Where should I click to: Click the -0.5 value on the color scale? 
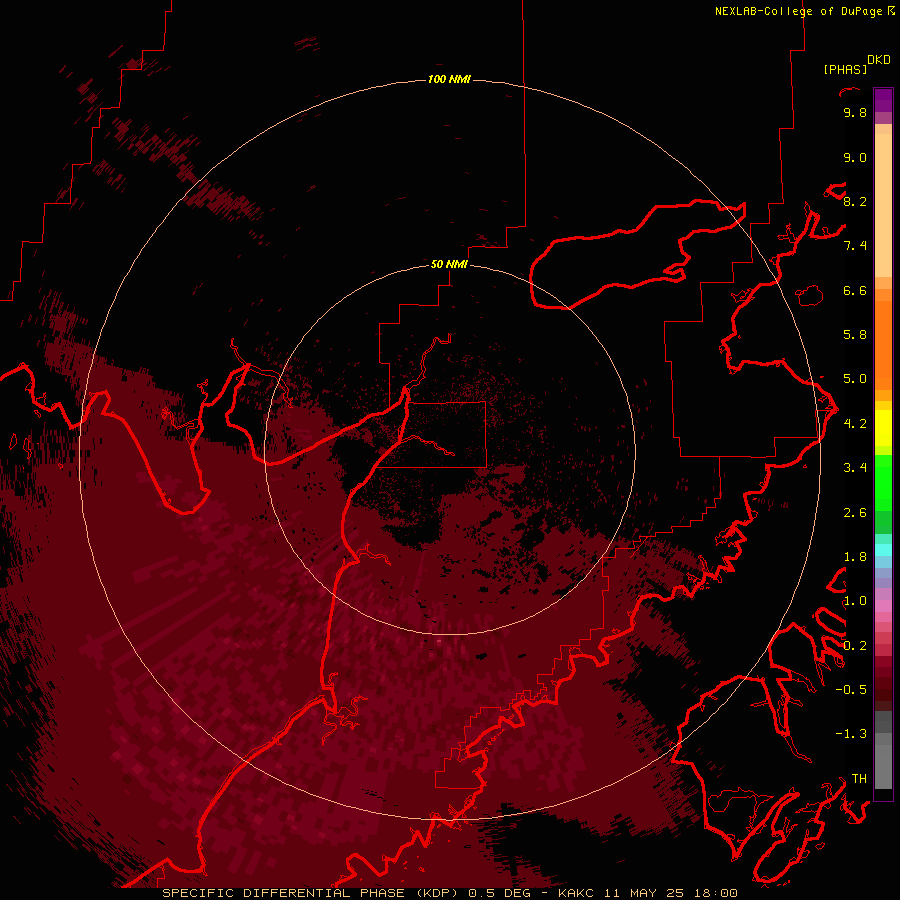[851, 690]
